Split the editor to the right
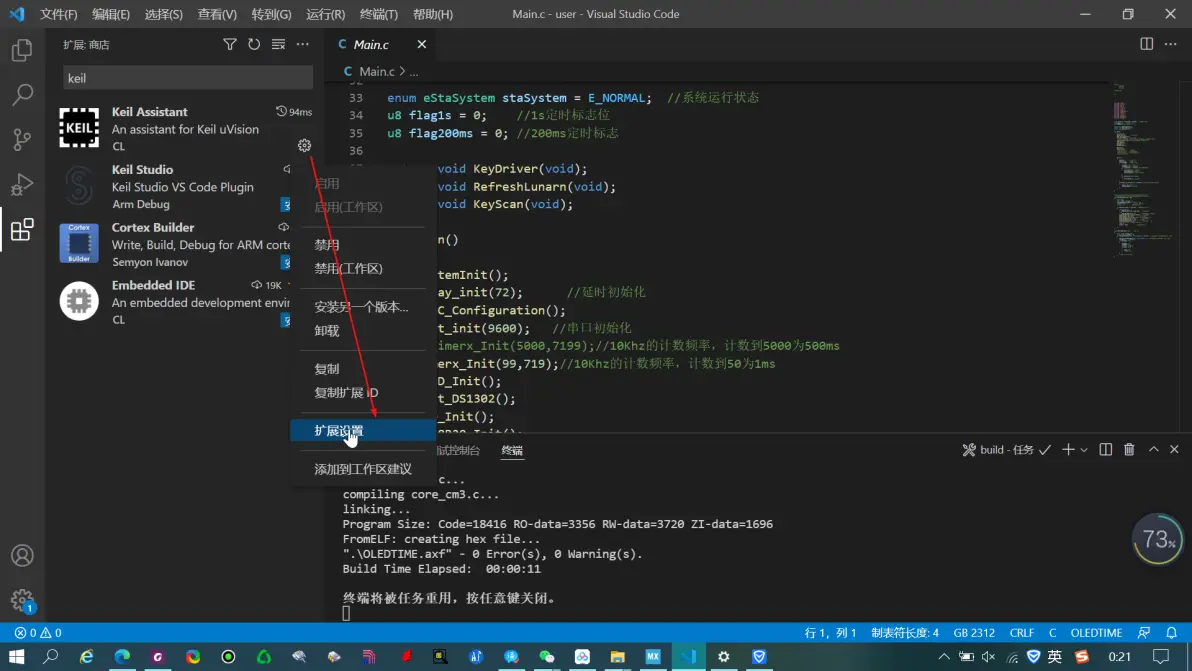This screenshot has width=1192, height=671. pyautogui.click(x=1146, y=44)
